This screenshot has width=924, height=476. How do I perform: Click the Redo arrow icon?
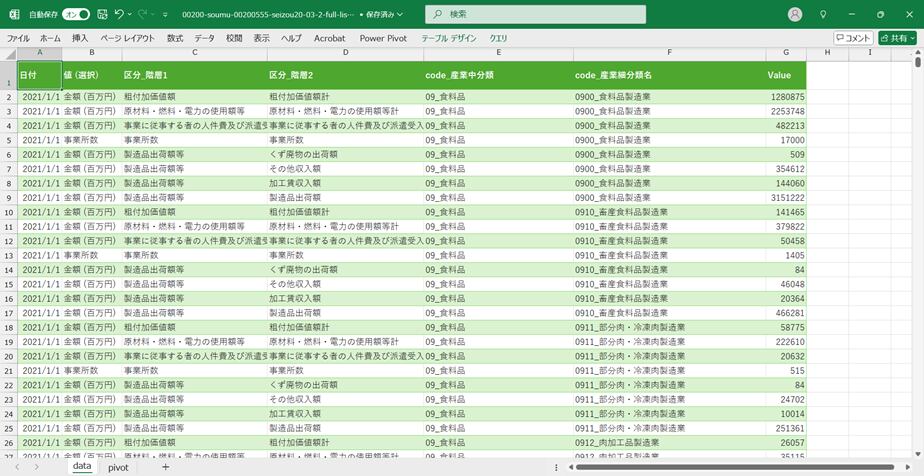[143, 15]
